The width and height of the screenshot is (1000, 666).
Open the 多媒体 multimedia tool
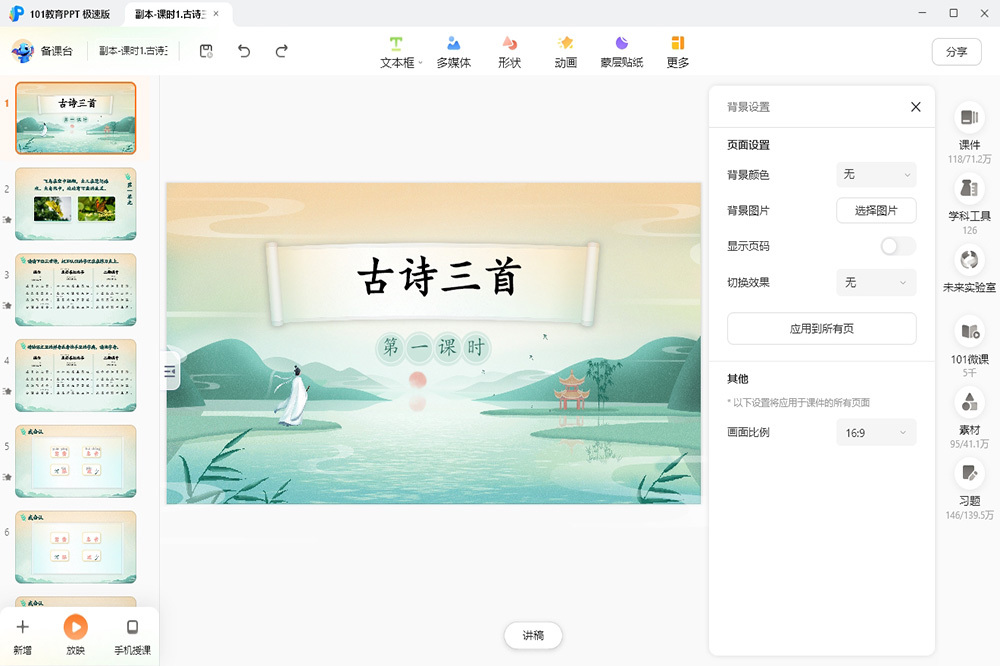[x=453, y=51]
